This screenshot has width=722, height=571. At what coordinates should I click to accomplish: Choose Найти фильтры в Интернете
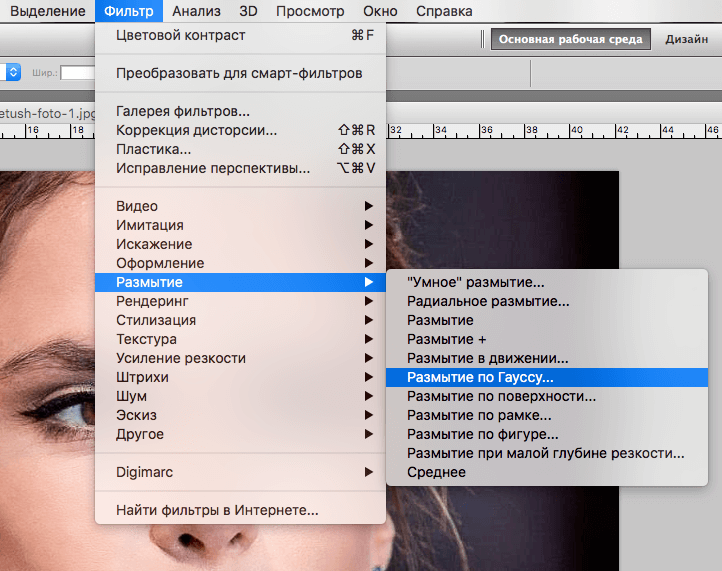(240, 510)
